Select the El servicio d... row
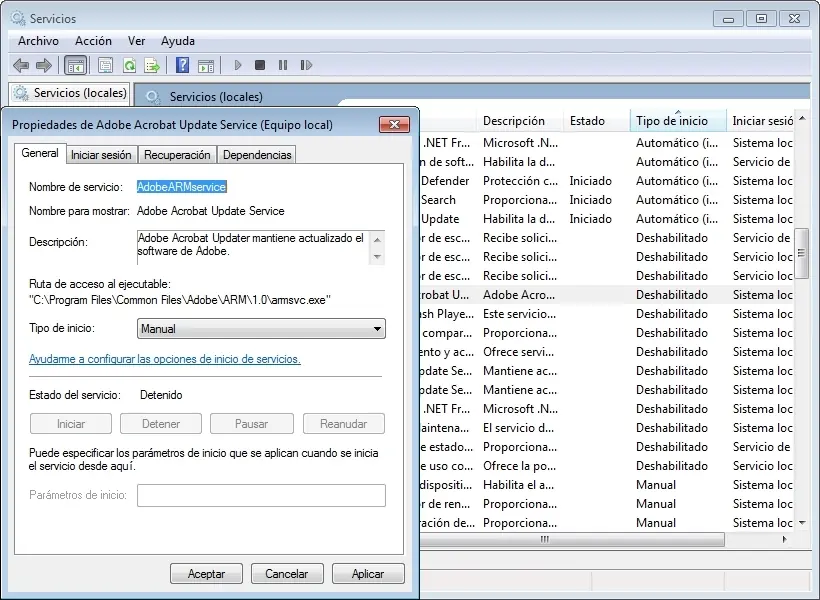 coord(607,428)
